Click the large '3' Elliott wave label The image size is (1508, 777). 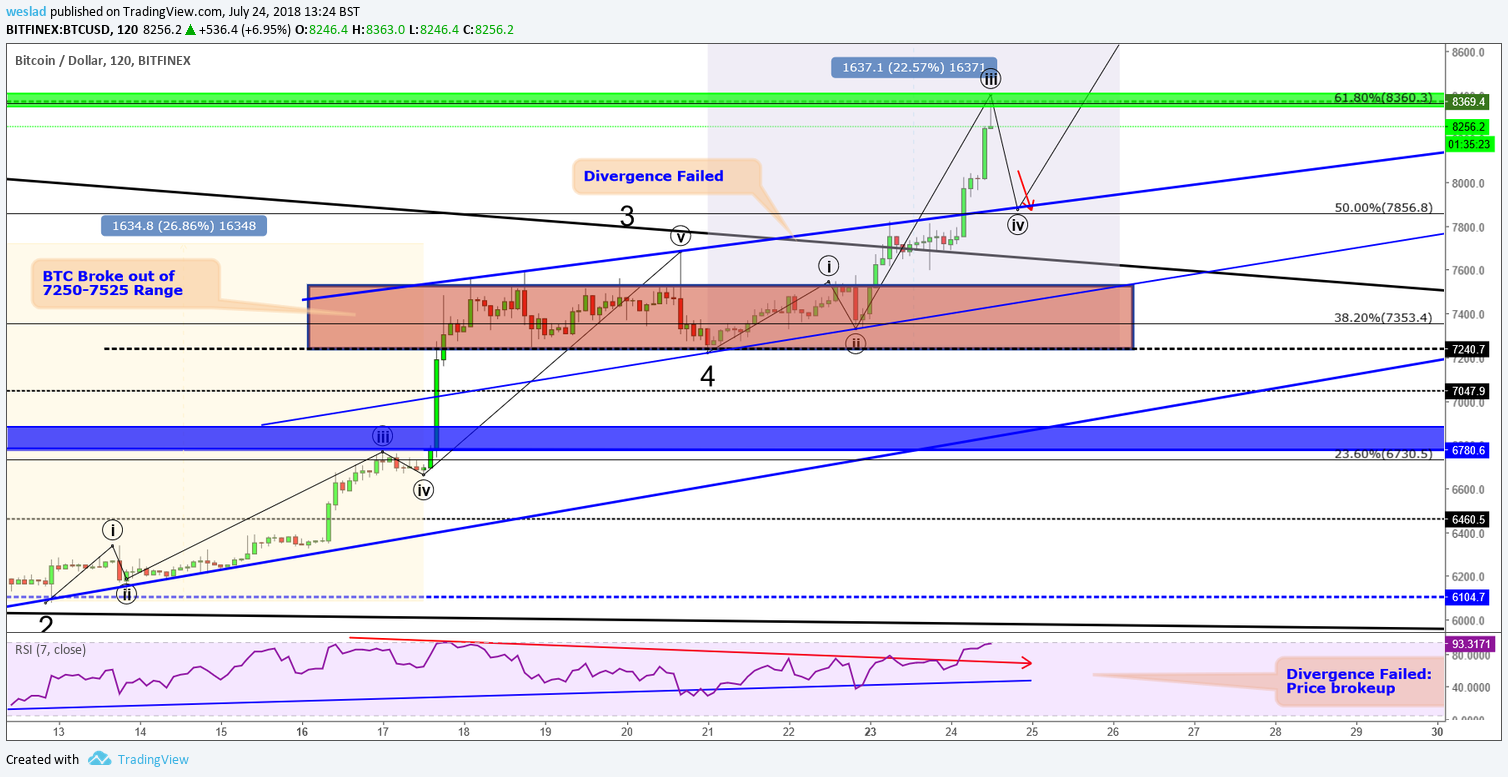[x=627, y=216]
